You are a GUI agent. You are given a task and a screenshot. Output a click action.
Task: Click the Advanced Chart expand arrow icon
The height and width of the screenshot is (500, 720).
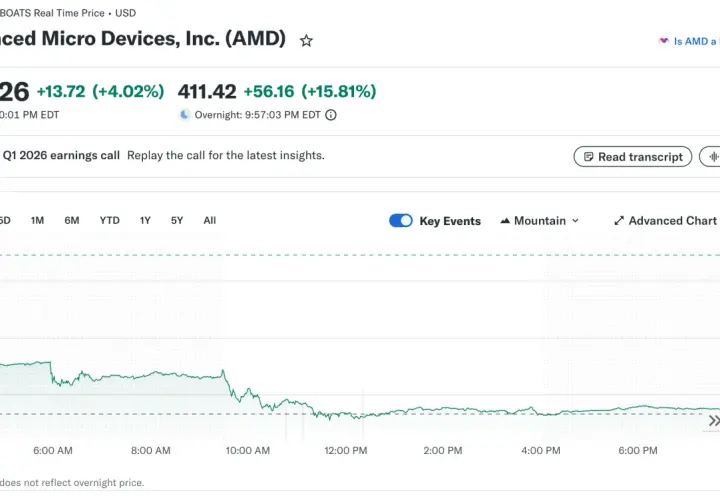pyautogui.click(x=619, y=221)
